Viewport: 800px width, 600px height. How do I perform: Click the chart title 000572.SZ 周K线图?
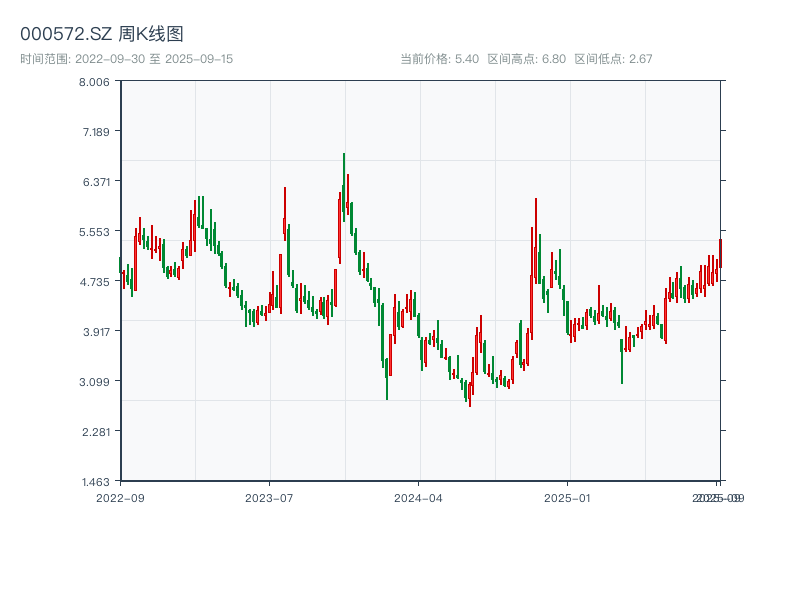[102, 34]
